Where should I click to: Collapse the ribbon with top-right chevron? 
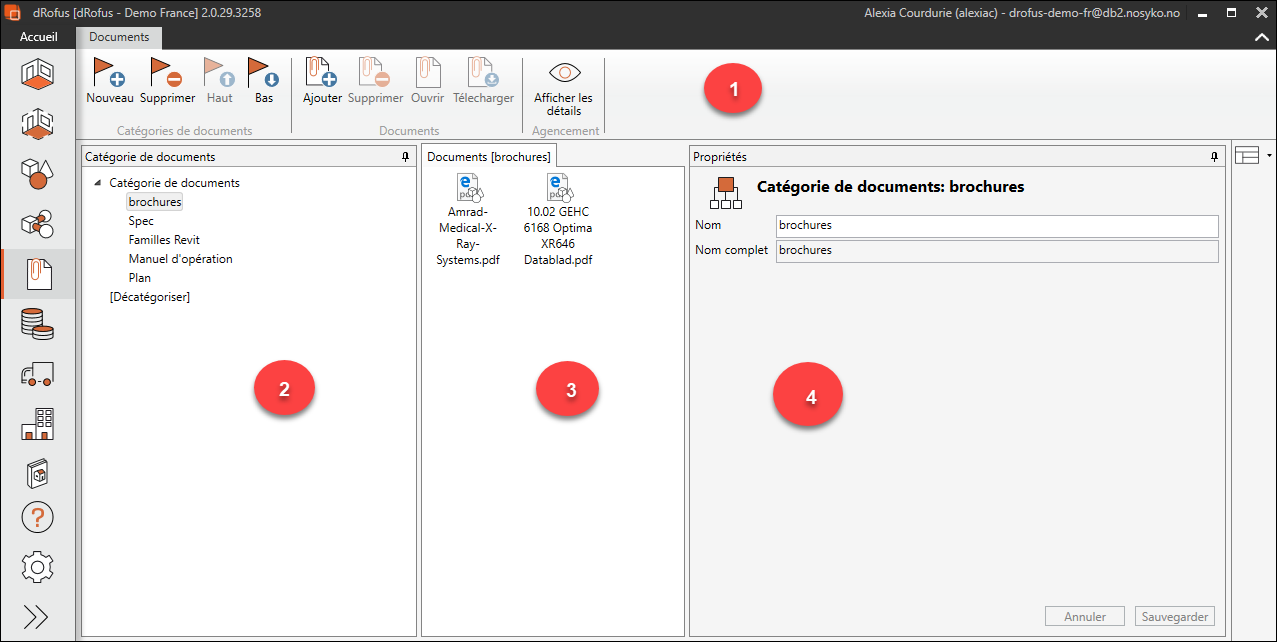[1261, 37]
